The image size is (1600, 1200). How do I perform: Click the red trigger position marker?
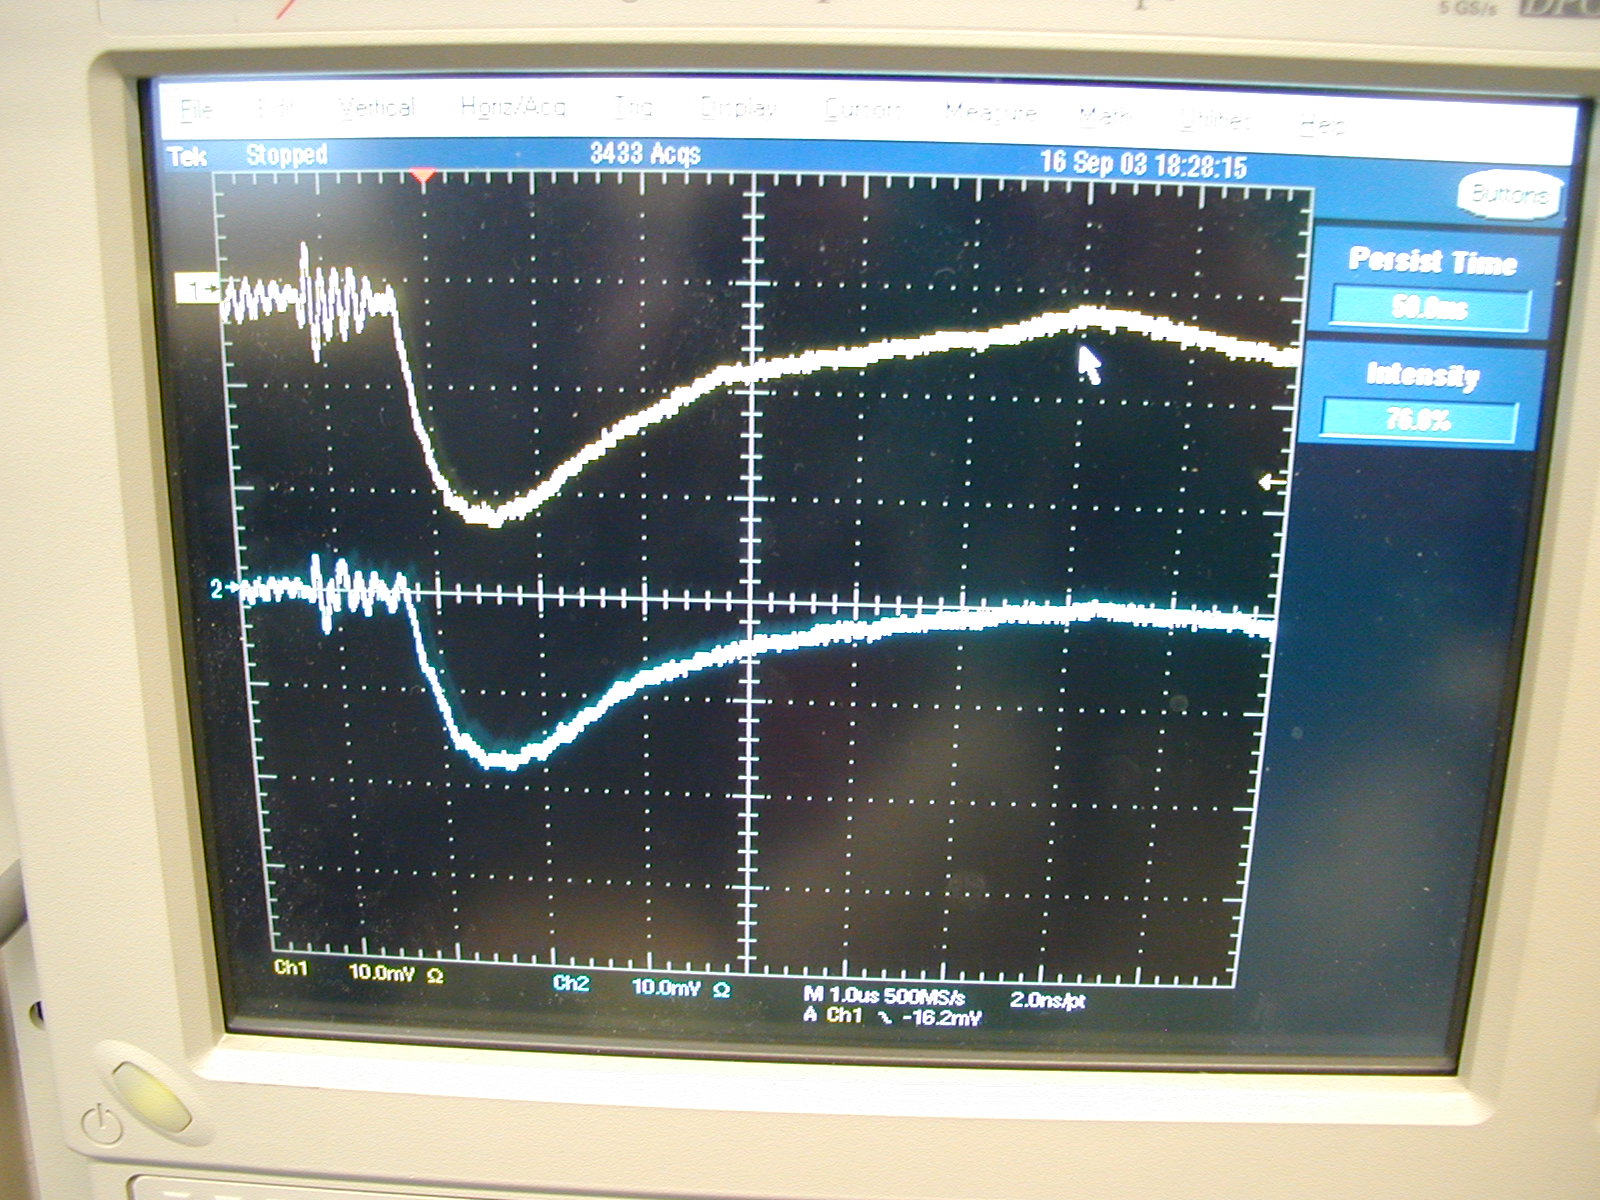[424, 178]
